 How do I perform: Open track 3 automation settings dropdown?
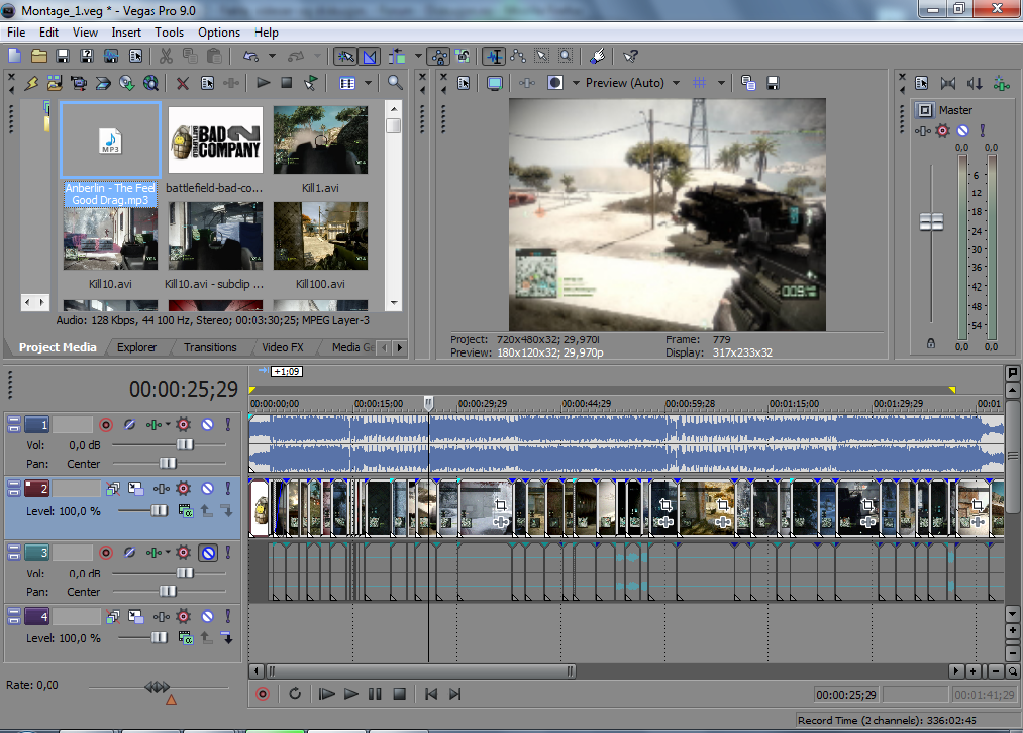168,553
